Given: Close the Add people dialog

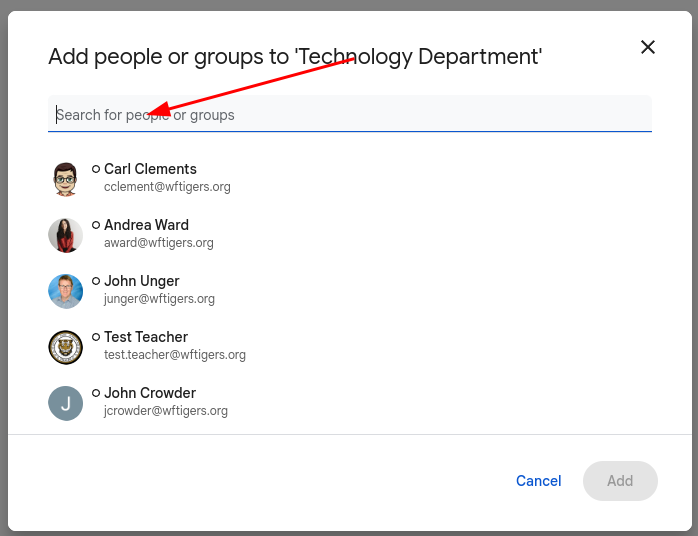Looking at the screenshot, I should coord(648,47).
